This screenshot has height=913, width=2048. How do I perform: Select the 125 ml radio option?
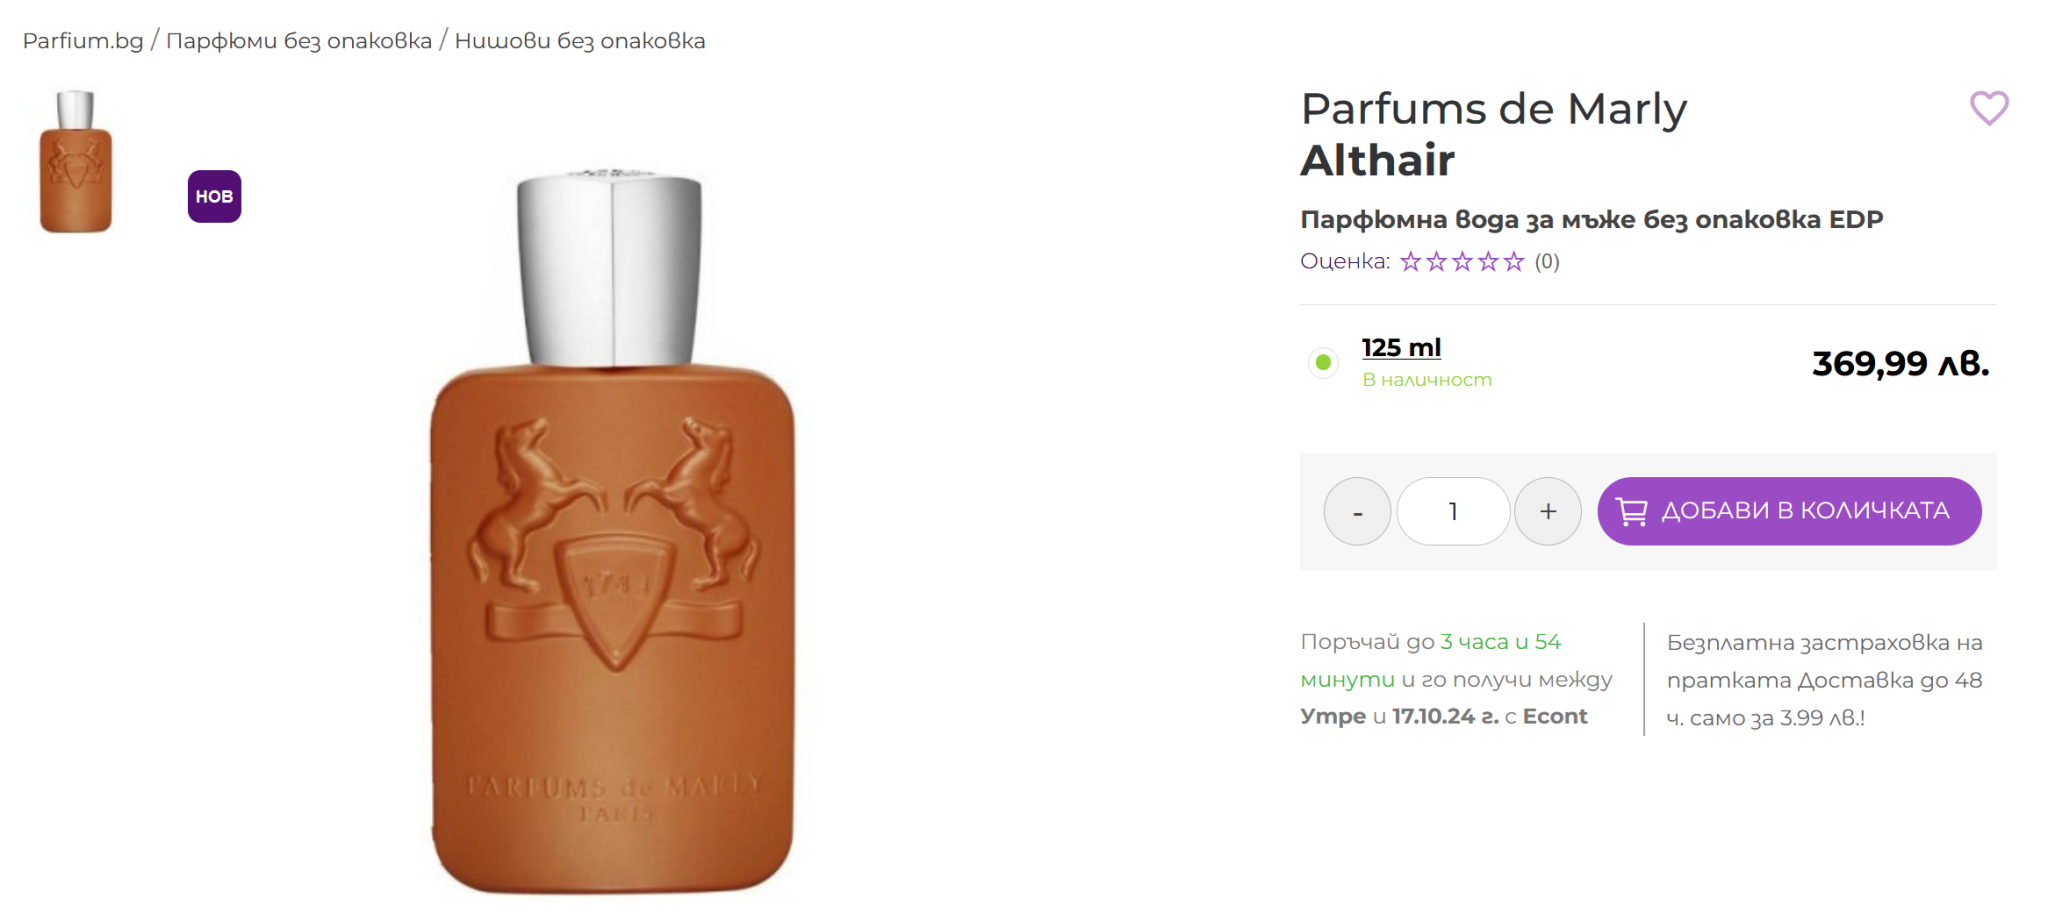pyautogui.click(x=1323, y=362)
